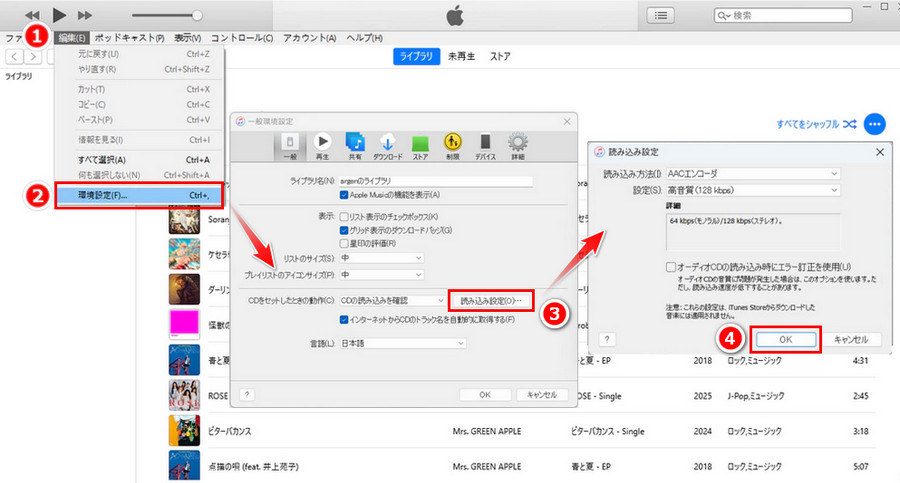
Task: Click the ライブラリ名 text field
Action: click(x=435, y=181)
